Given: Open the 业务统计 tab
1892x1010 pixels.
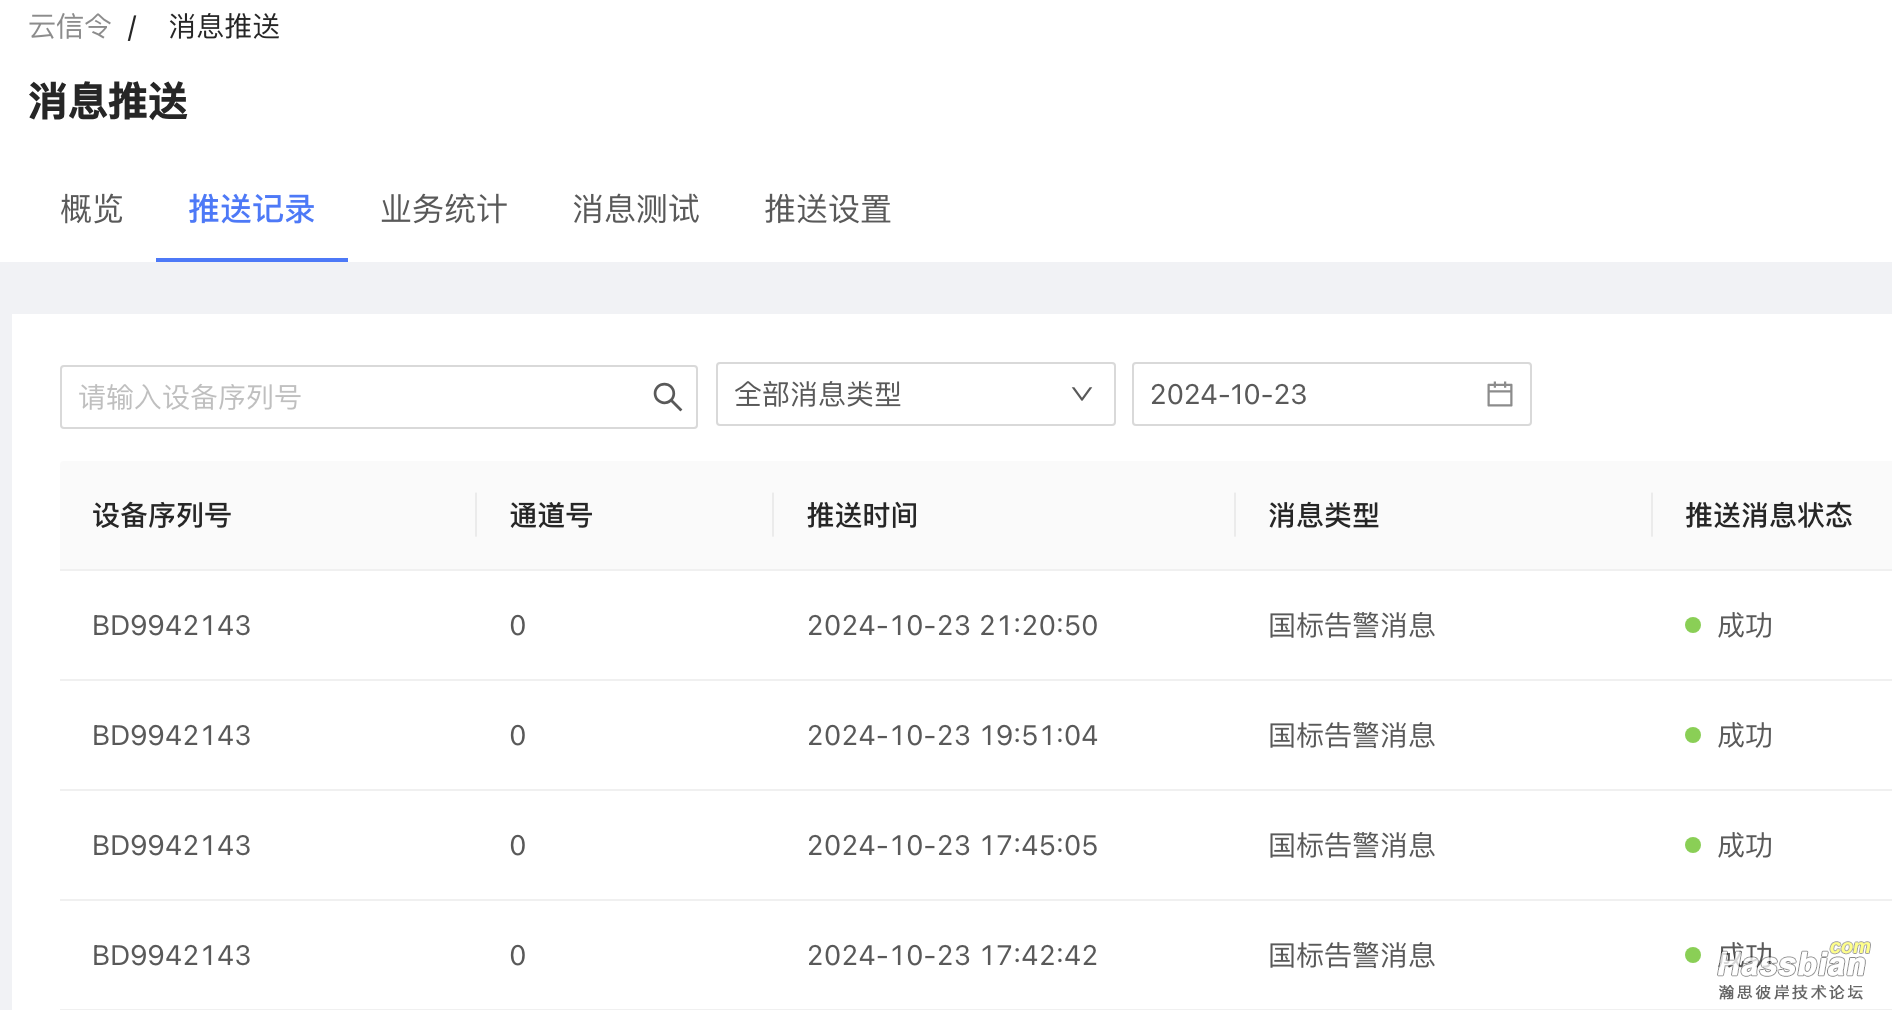Looking at the screenshot, I should (444, 209).
